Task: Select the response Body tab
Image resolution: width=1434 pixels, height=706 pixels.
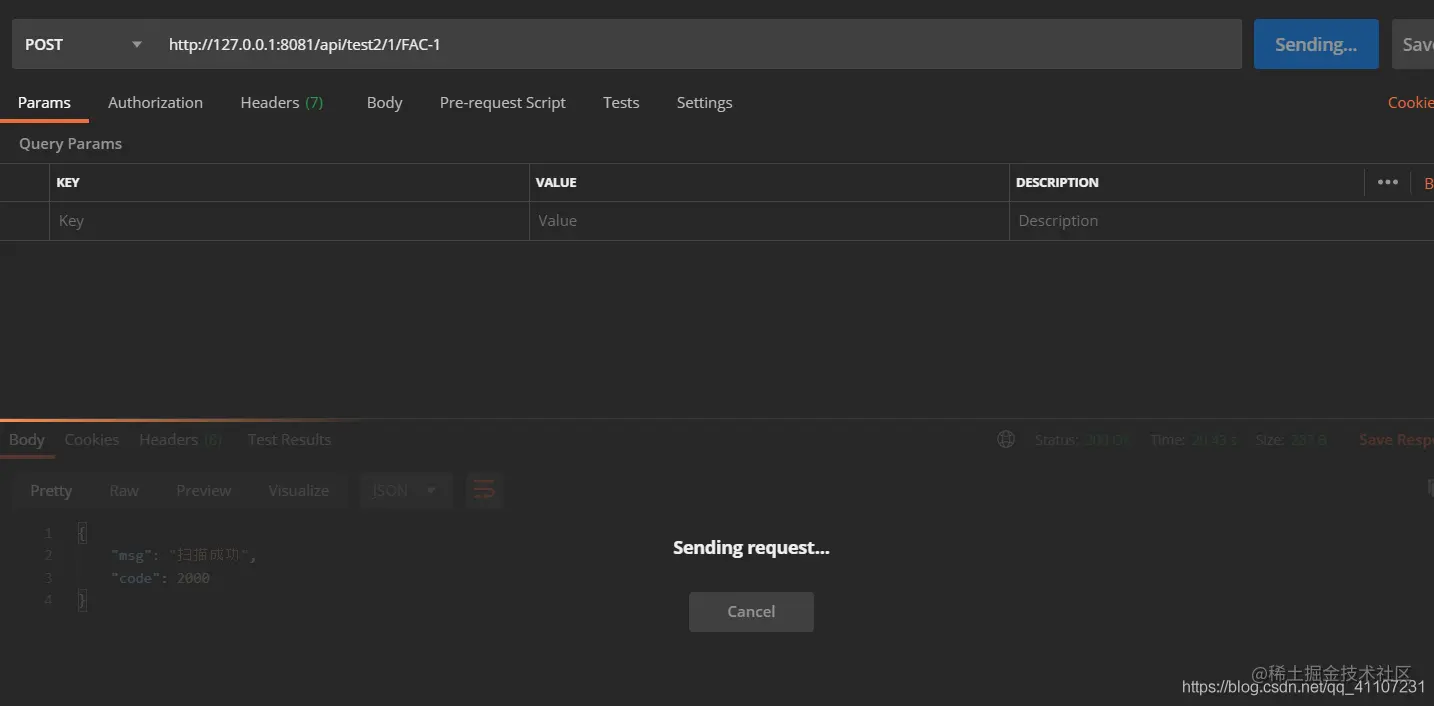Action: [x=26, y=439]
